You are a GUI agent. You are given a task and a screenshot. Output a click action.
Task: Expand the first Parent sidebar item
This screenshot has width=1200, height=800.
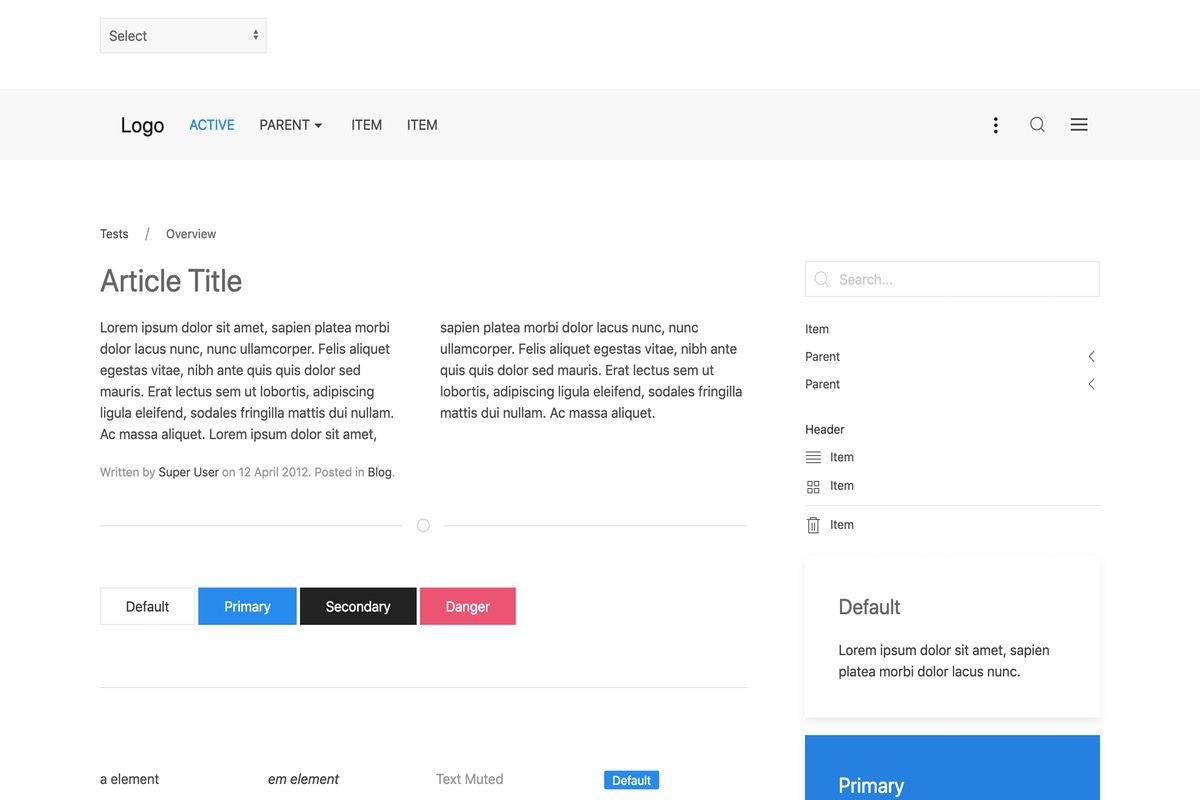pyautogui.click(x=1091, y=357)
